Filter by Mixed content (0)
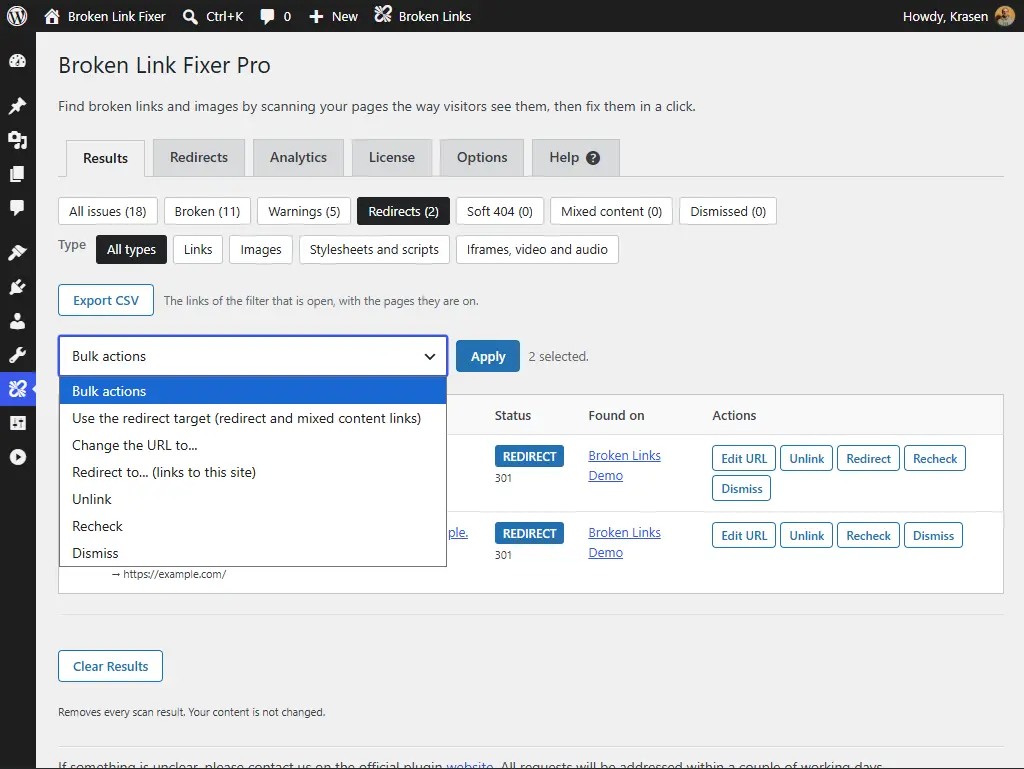 611,212
